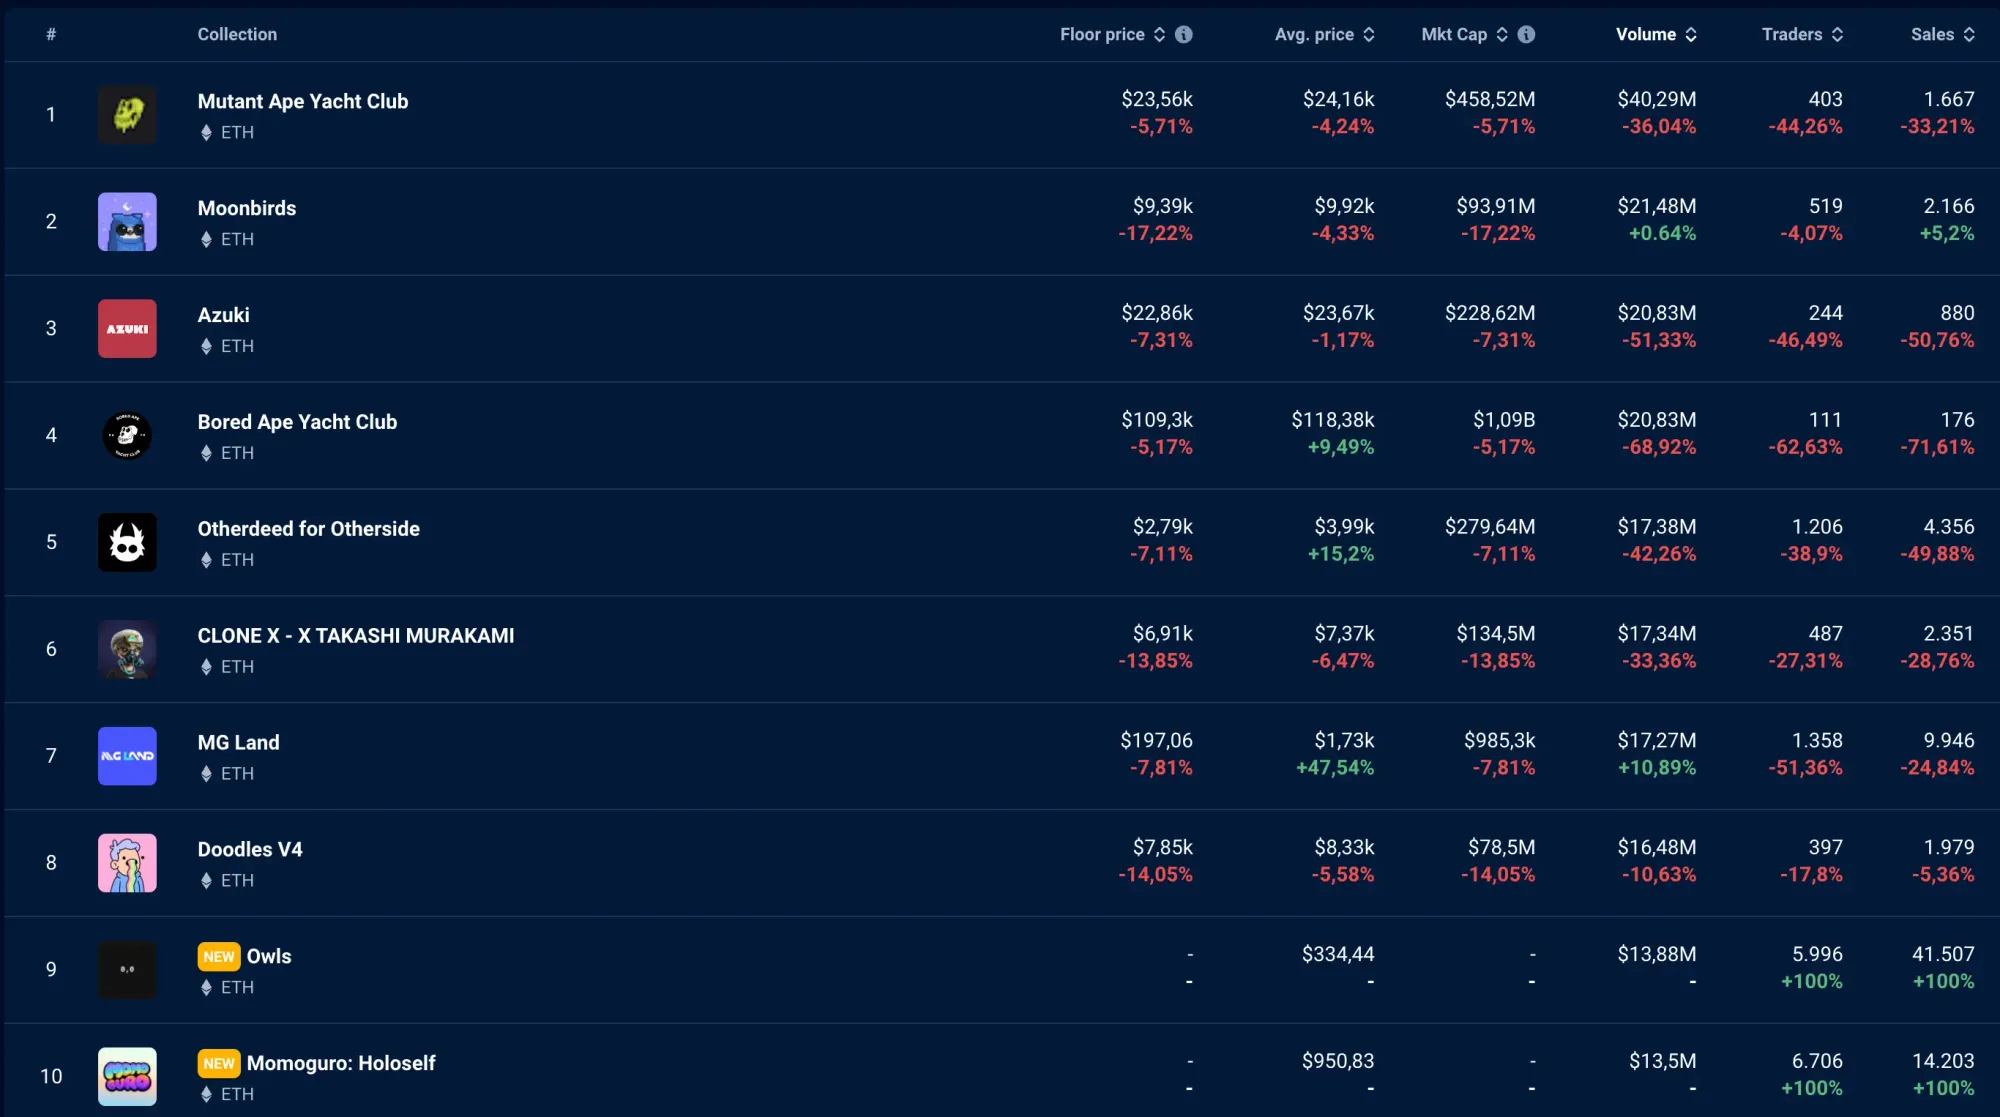Click the ETH diamond icon under Doodles V4

pyautogui.click(x=206, y=881)
